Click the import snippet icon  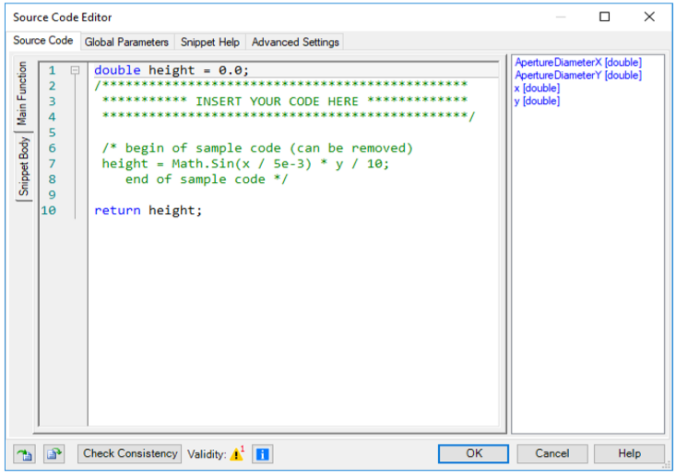point(25,454)
